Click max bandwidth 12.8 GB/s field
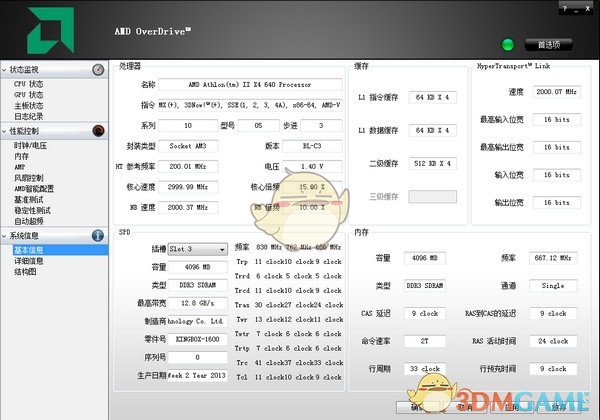Image resolution: width=600 pixels, height=420 pixels. pos(197,303)
